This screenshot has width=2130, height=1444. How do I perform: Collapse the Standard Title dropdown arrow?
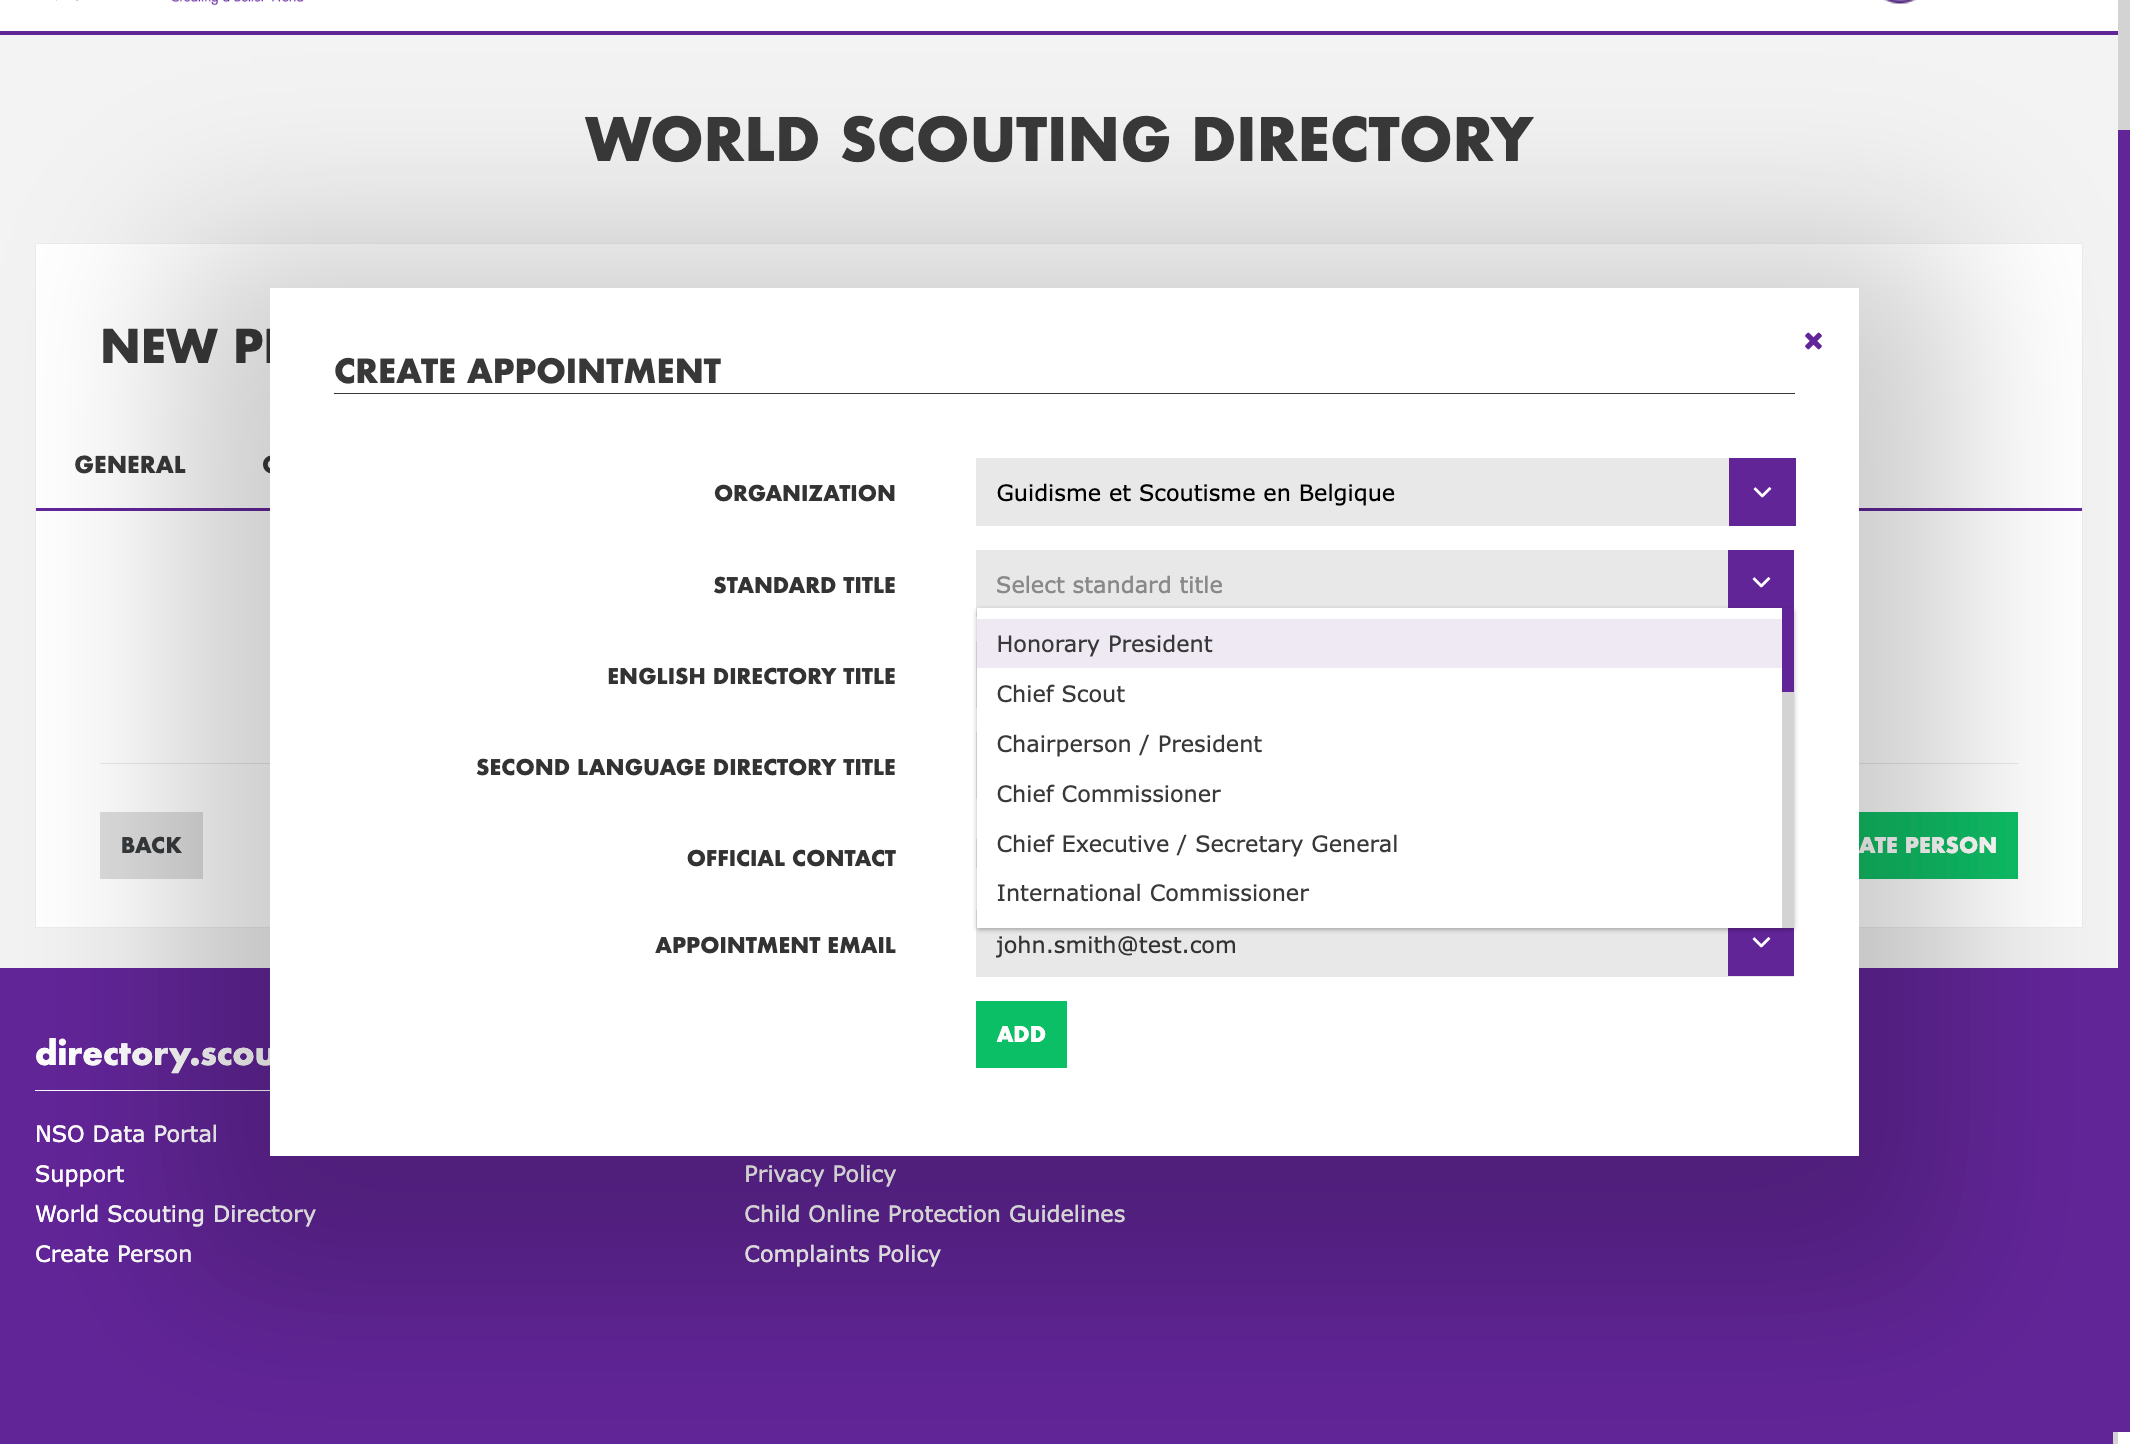coord(1761,581)
